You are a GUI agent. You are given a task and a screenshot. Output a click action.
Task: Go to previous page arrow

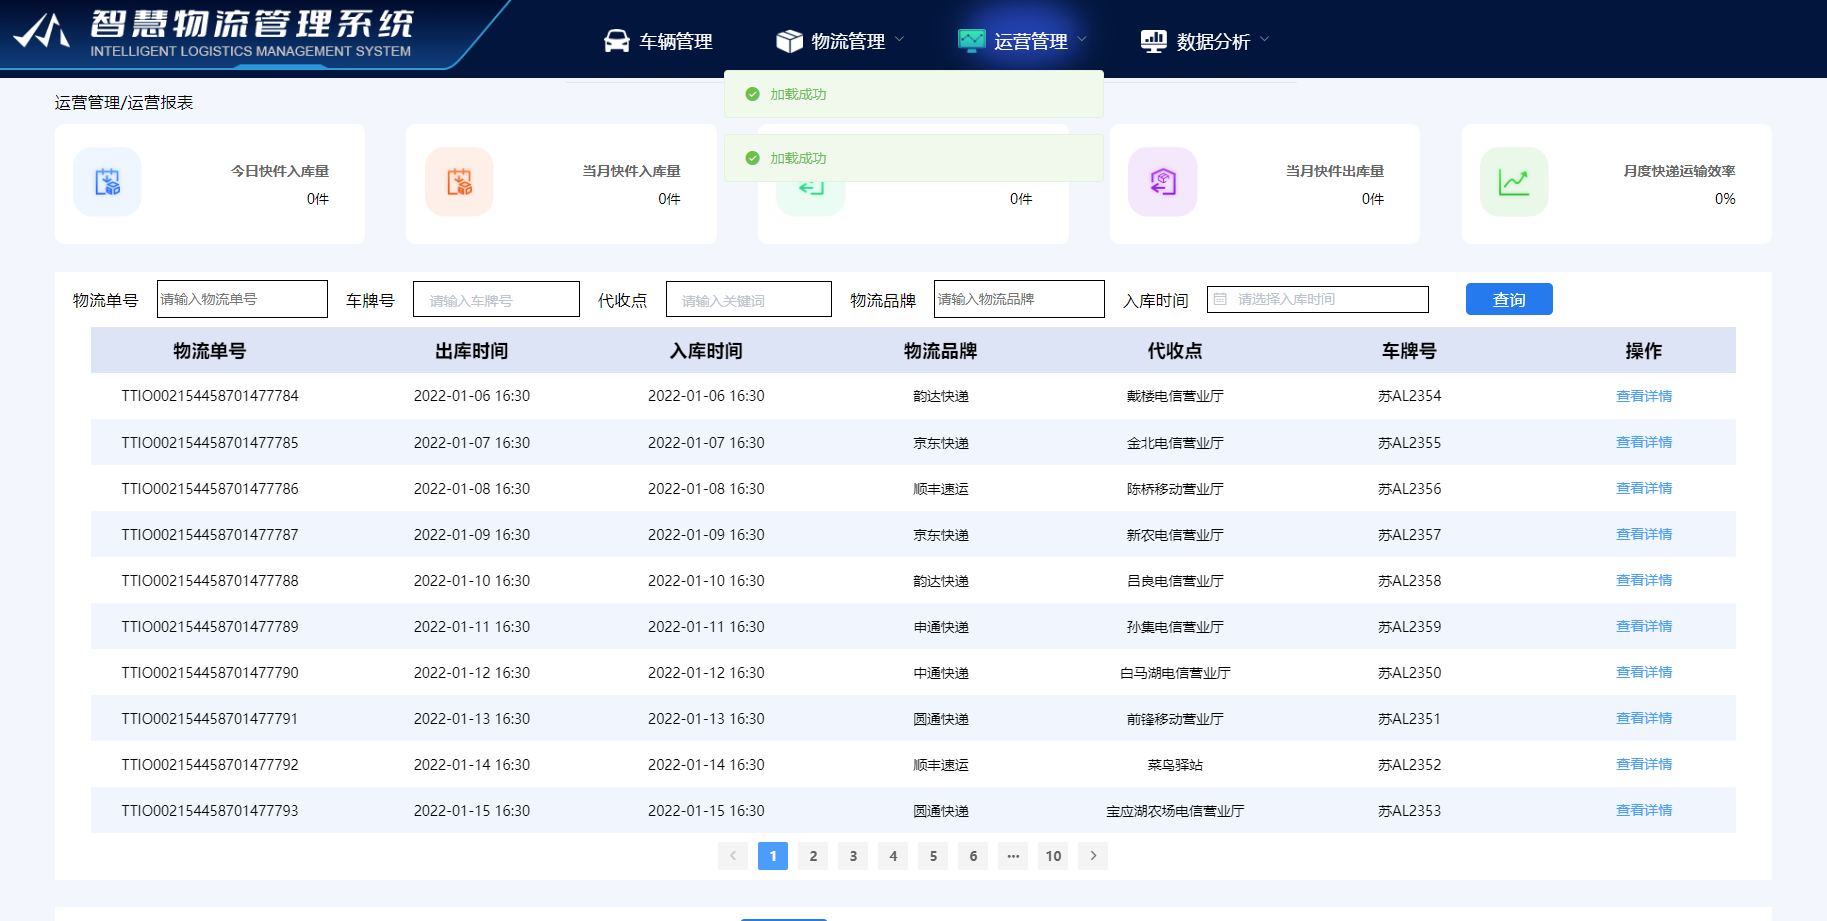[733, 856]
